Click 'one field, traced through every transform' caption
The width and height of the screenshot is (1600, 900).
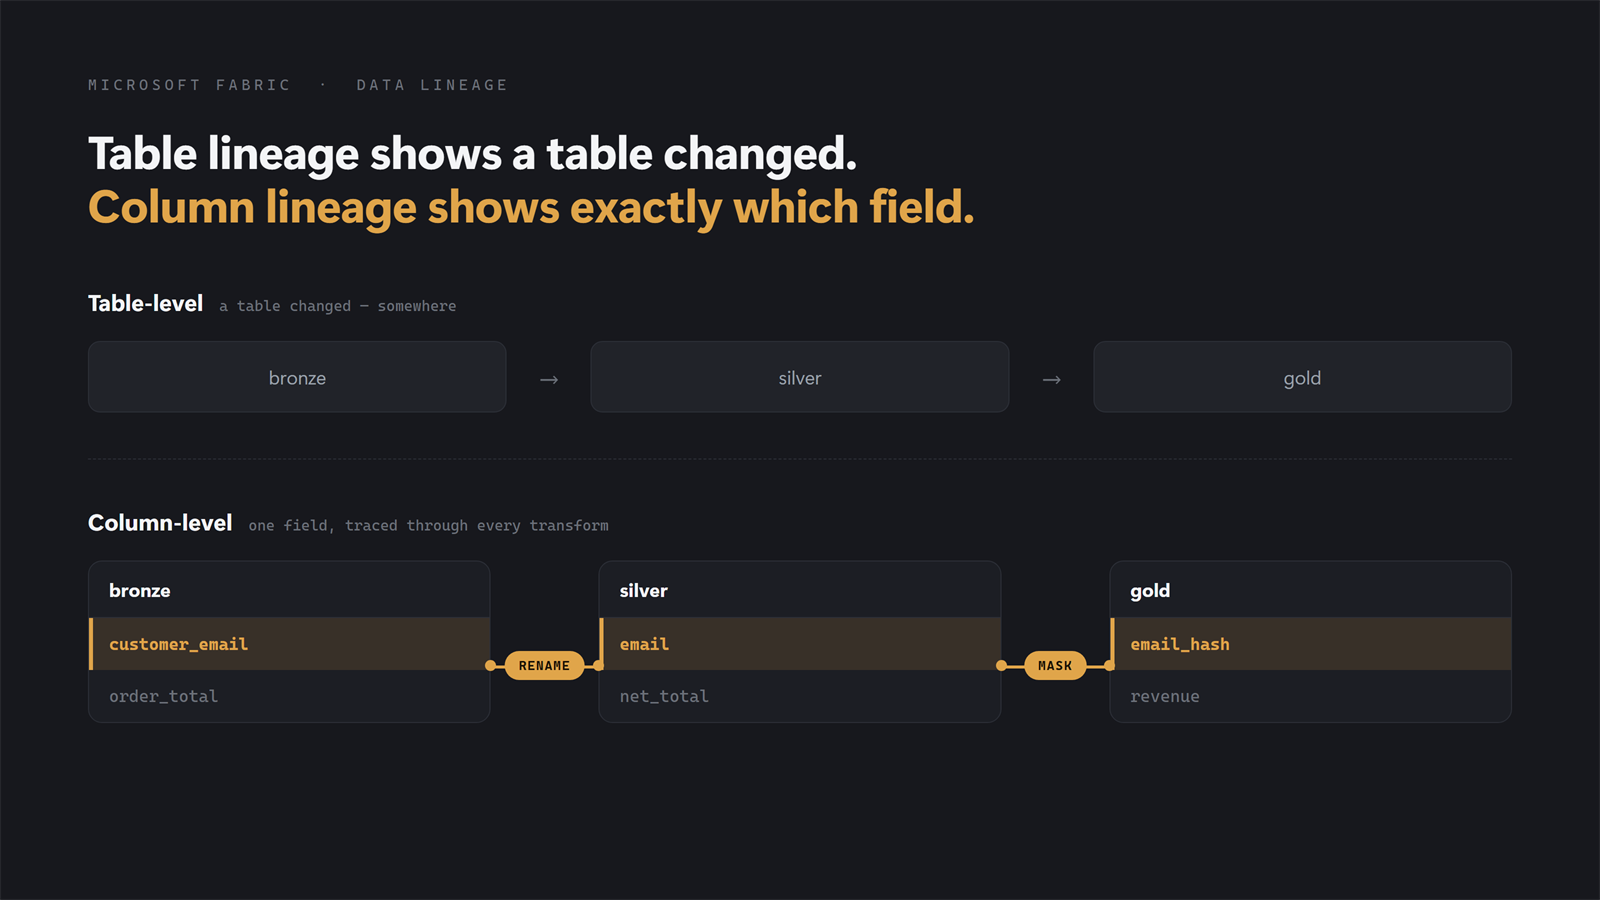[428, 526]
